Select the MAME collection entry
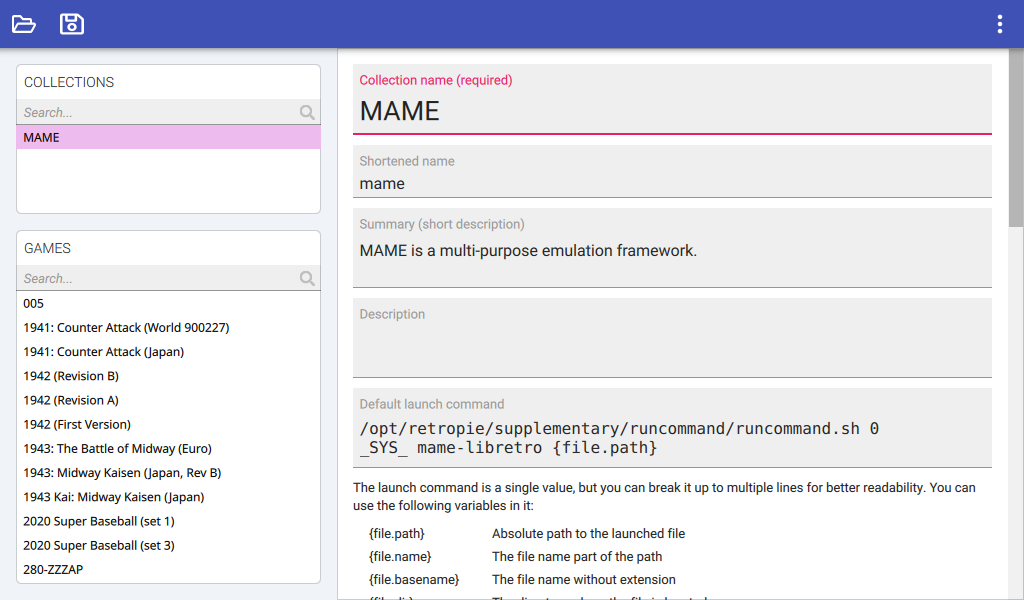The height and width of the screenshot is (600, 1024). [x=168, y=137]
